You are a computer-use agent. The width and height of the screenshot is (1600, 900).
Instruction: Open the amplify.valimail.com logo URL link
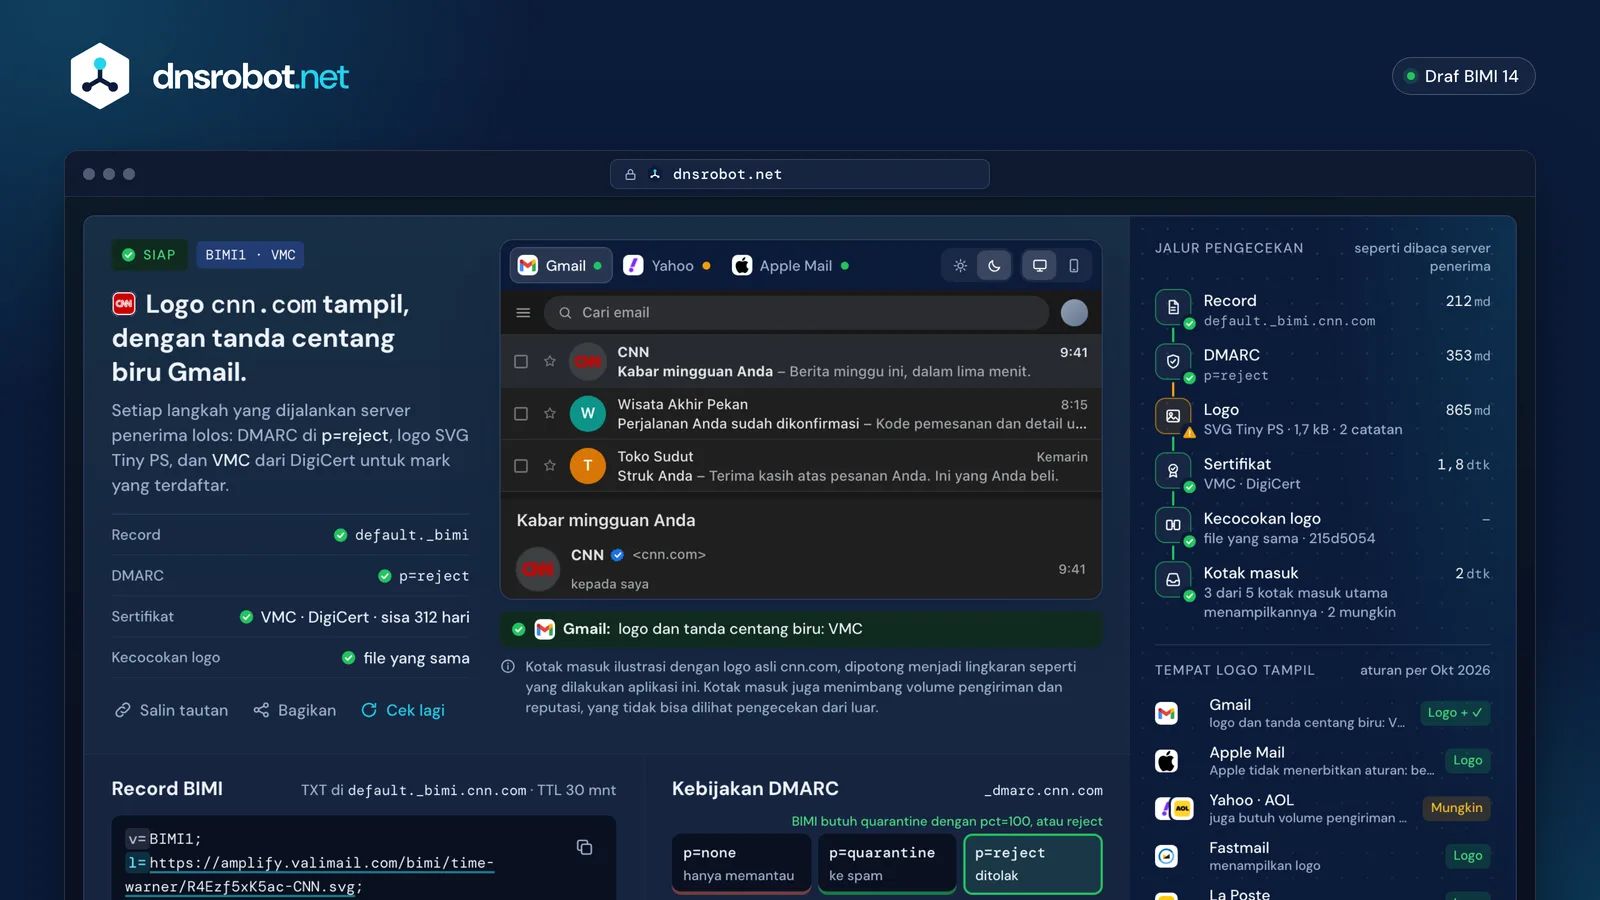(x=310, y=874)
